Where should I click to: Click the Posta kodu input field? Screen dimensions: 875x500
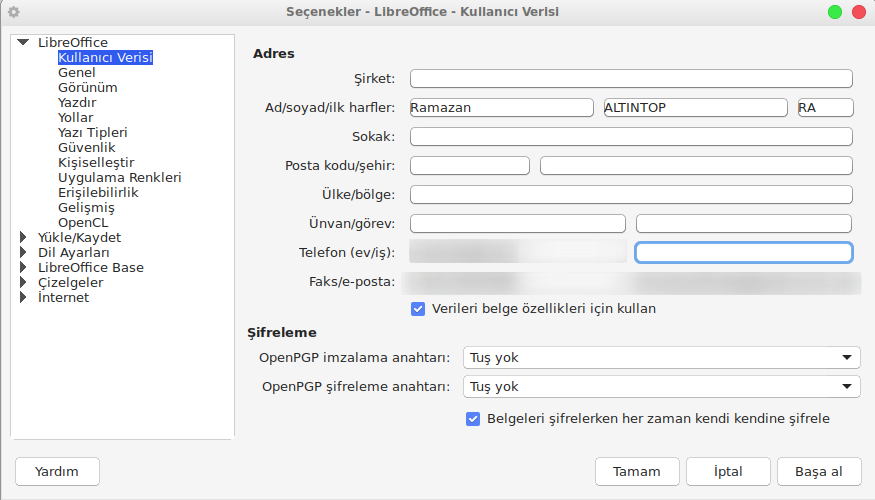point(469,166)
